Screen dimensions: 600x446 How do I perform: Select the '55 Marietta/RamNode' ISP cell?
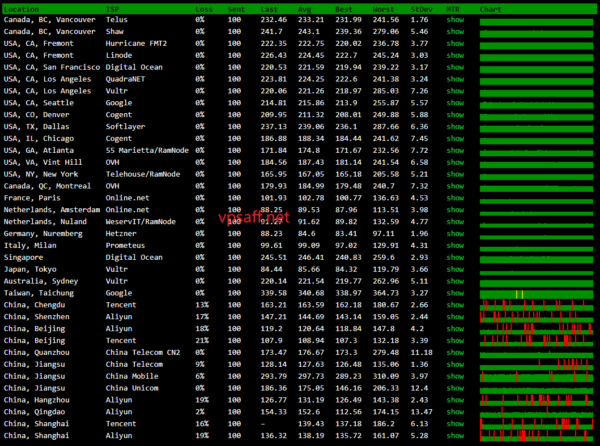pyautogui.click(x=147, y=150)
